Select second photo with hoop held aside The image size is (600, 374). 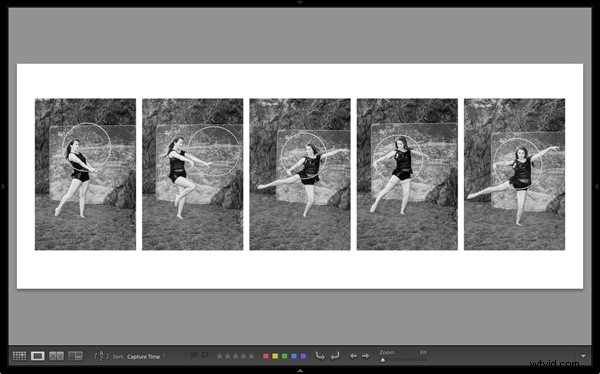click(x=192, y=174)
